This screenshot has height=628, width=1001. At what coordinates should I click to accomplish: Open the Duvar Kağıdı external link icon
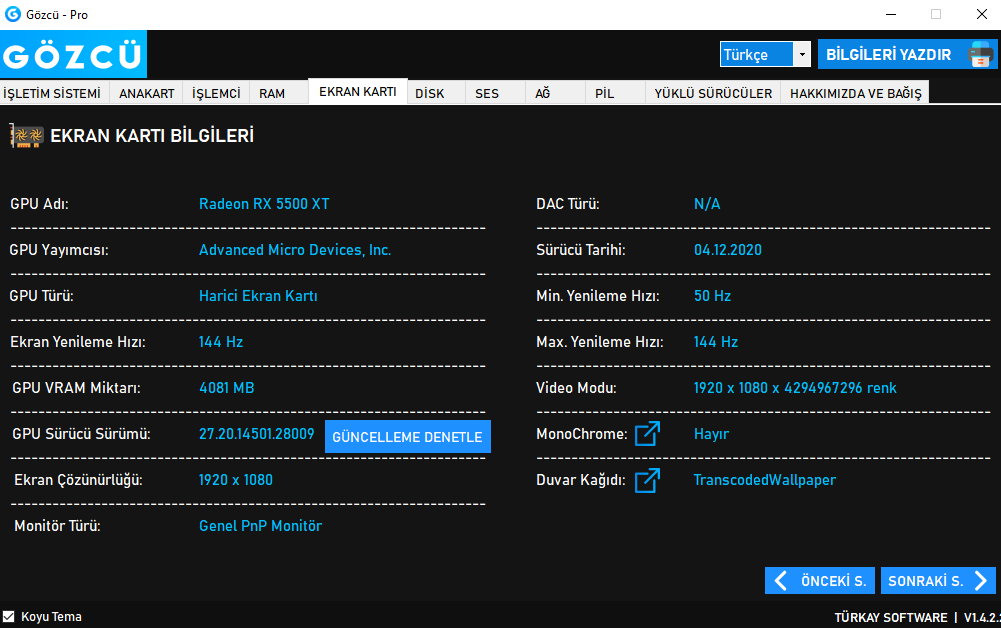point(647,480)
